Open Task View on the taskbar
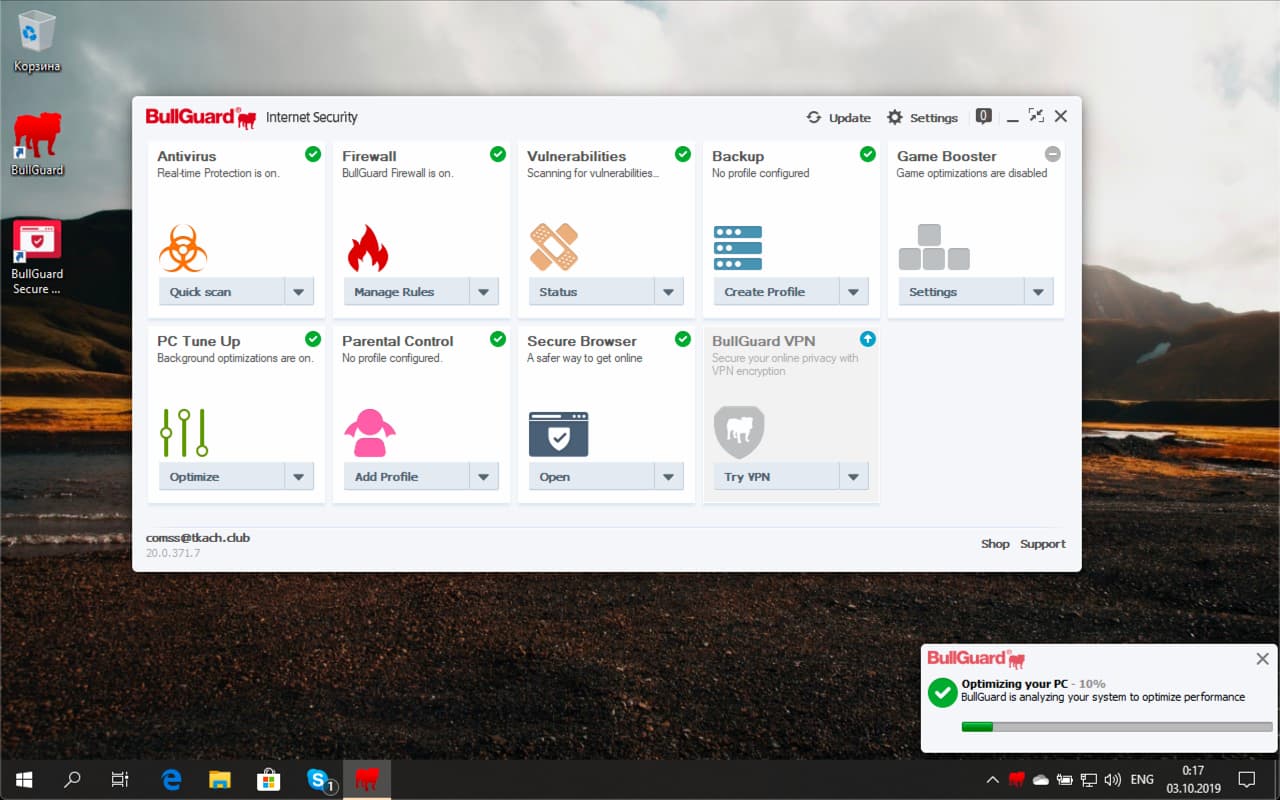 (120, 779)
